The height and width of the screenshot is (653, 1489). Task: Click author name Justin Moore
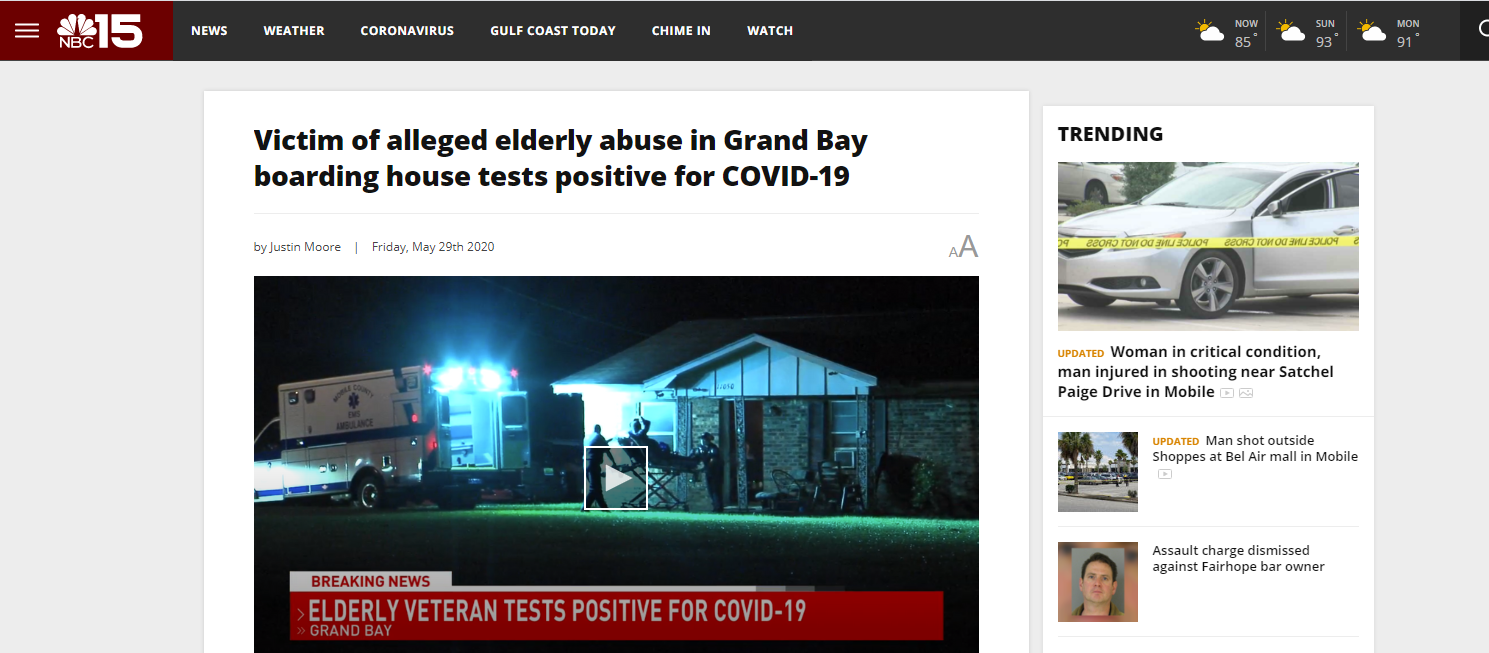[305, 247]
